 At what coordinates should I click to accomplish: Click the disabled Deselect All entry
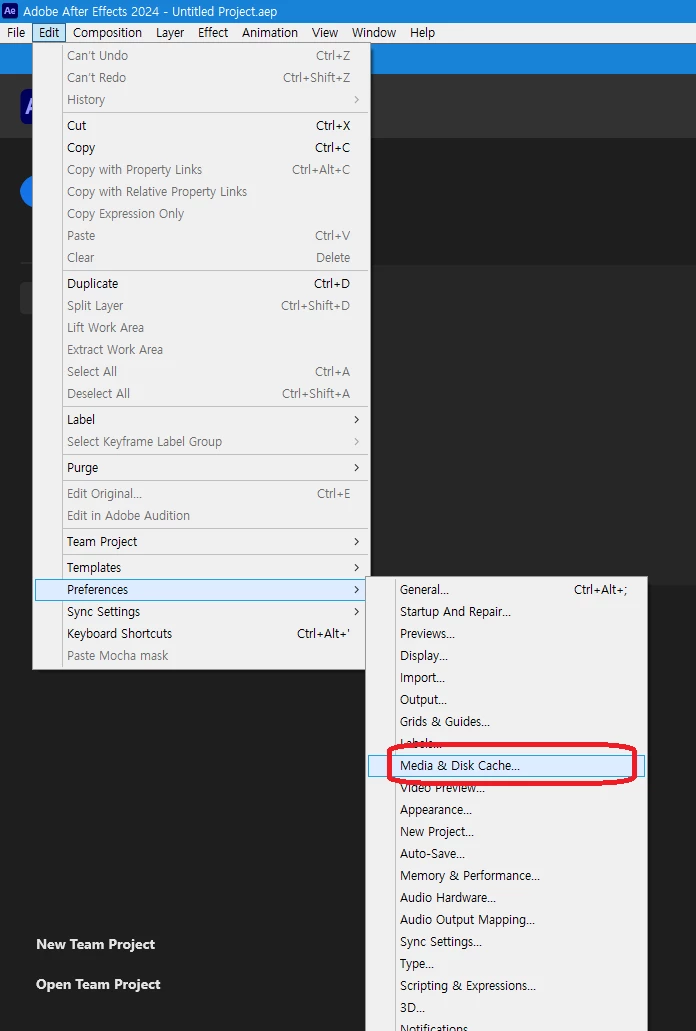[201, 393]
